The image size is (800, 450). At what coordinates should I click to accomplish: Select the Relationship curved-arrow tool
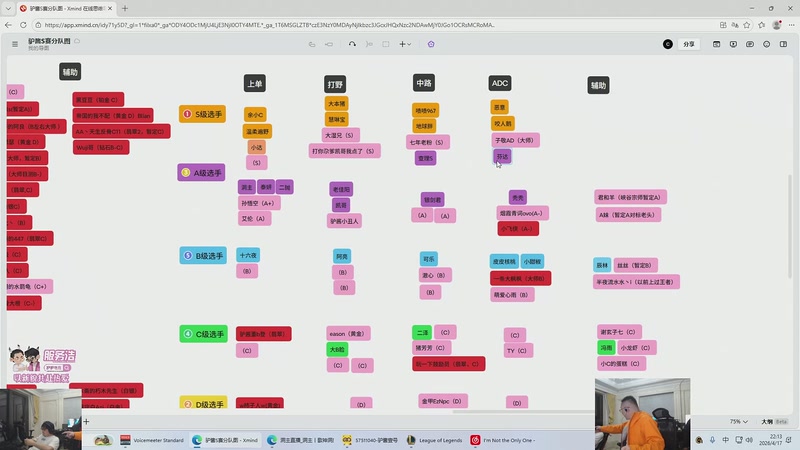click(353, 44)
